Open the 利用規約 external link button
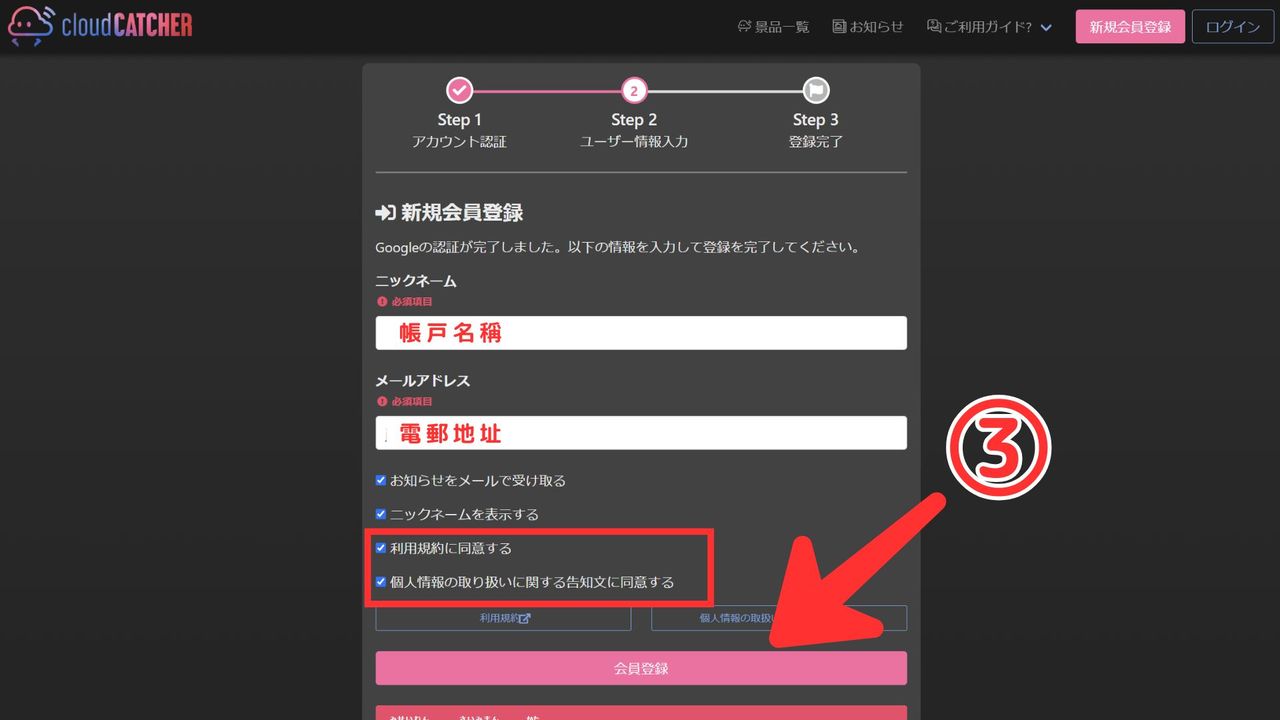This screenshot has width=1280, height=720. pos(503,618)
